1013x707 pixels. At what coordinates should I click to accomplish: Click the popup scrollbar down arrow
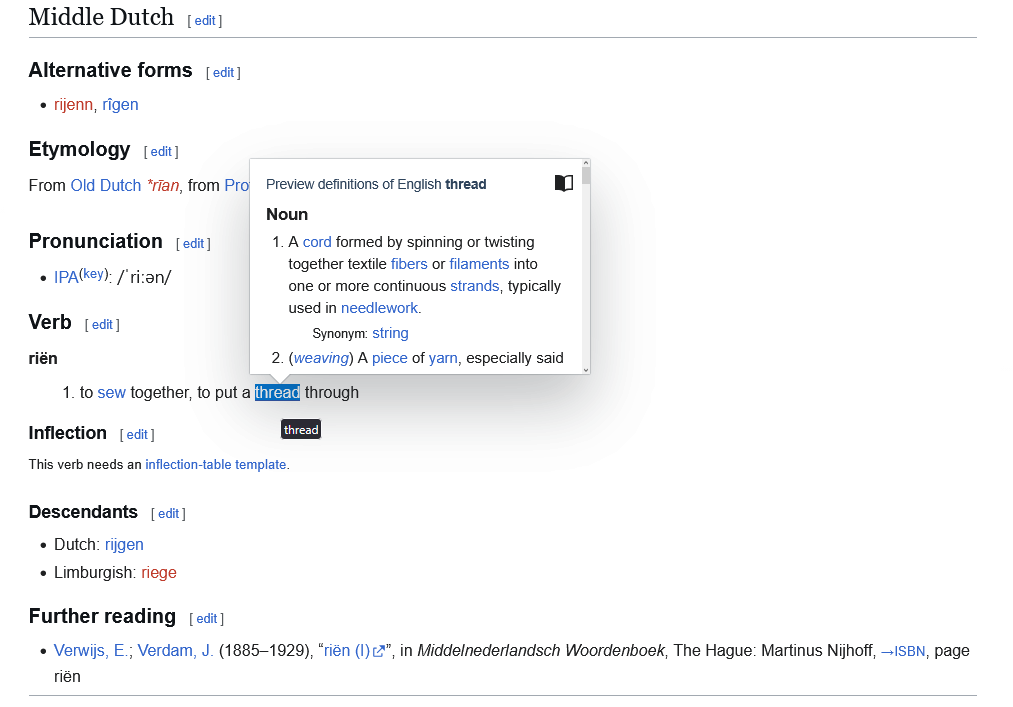tap(586, 370)
